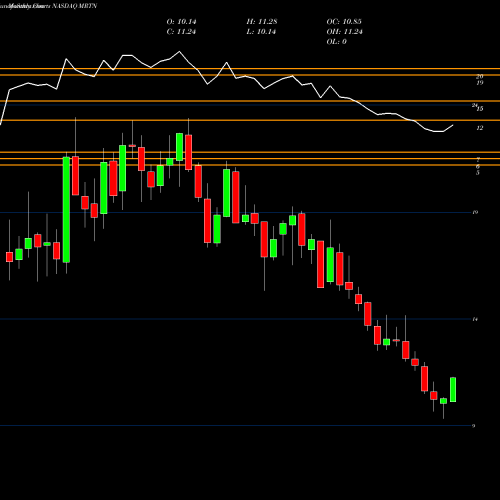This screenshot has width=500, height=500.
Task: Click the tallest green candlestick body
Action: (66, 210)
